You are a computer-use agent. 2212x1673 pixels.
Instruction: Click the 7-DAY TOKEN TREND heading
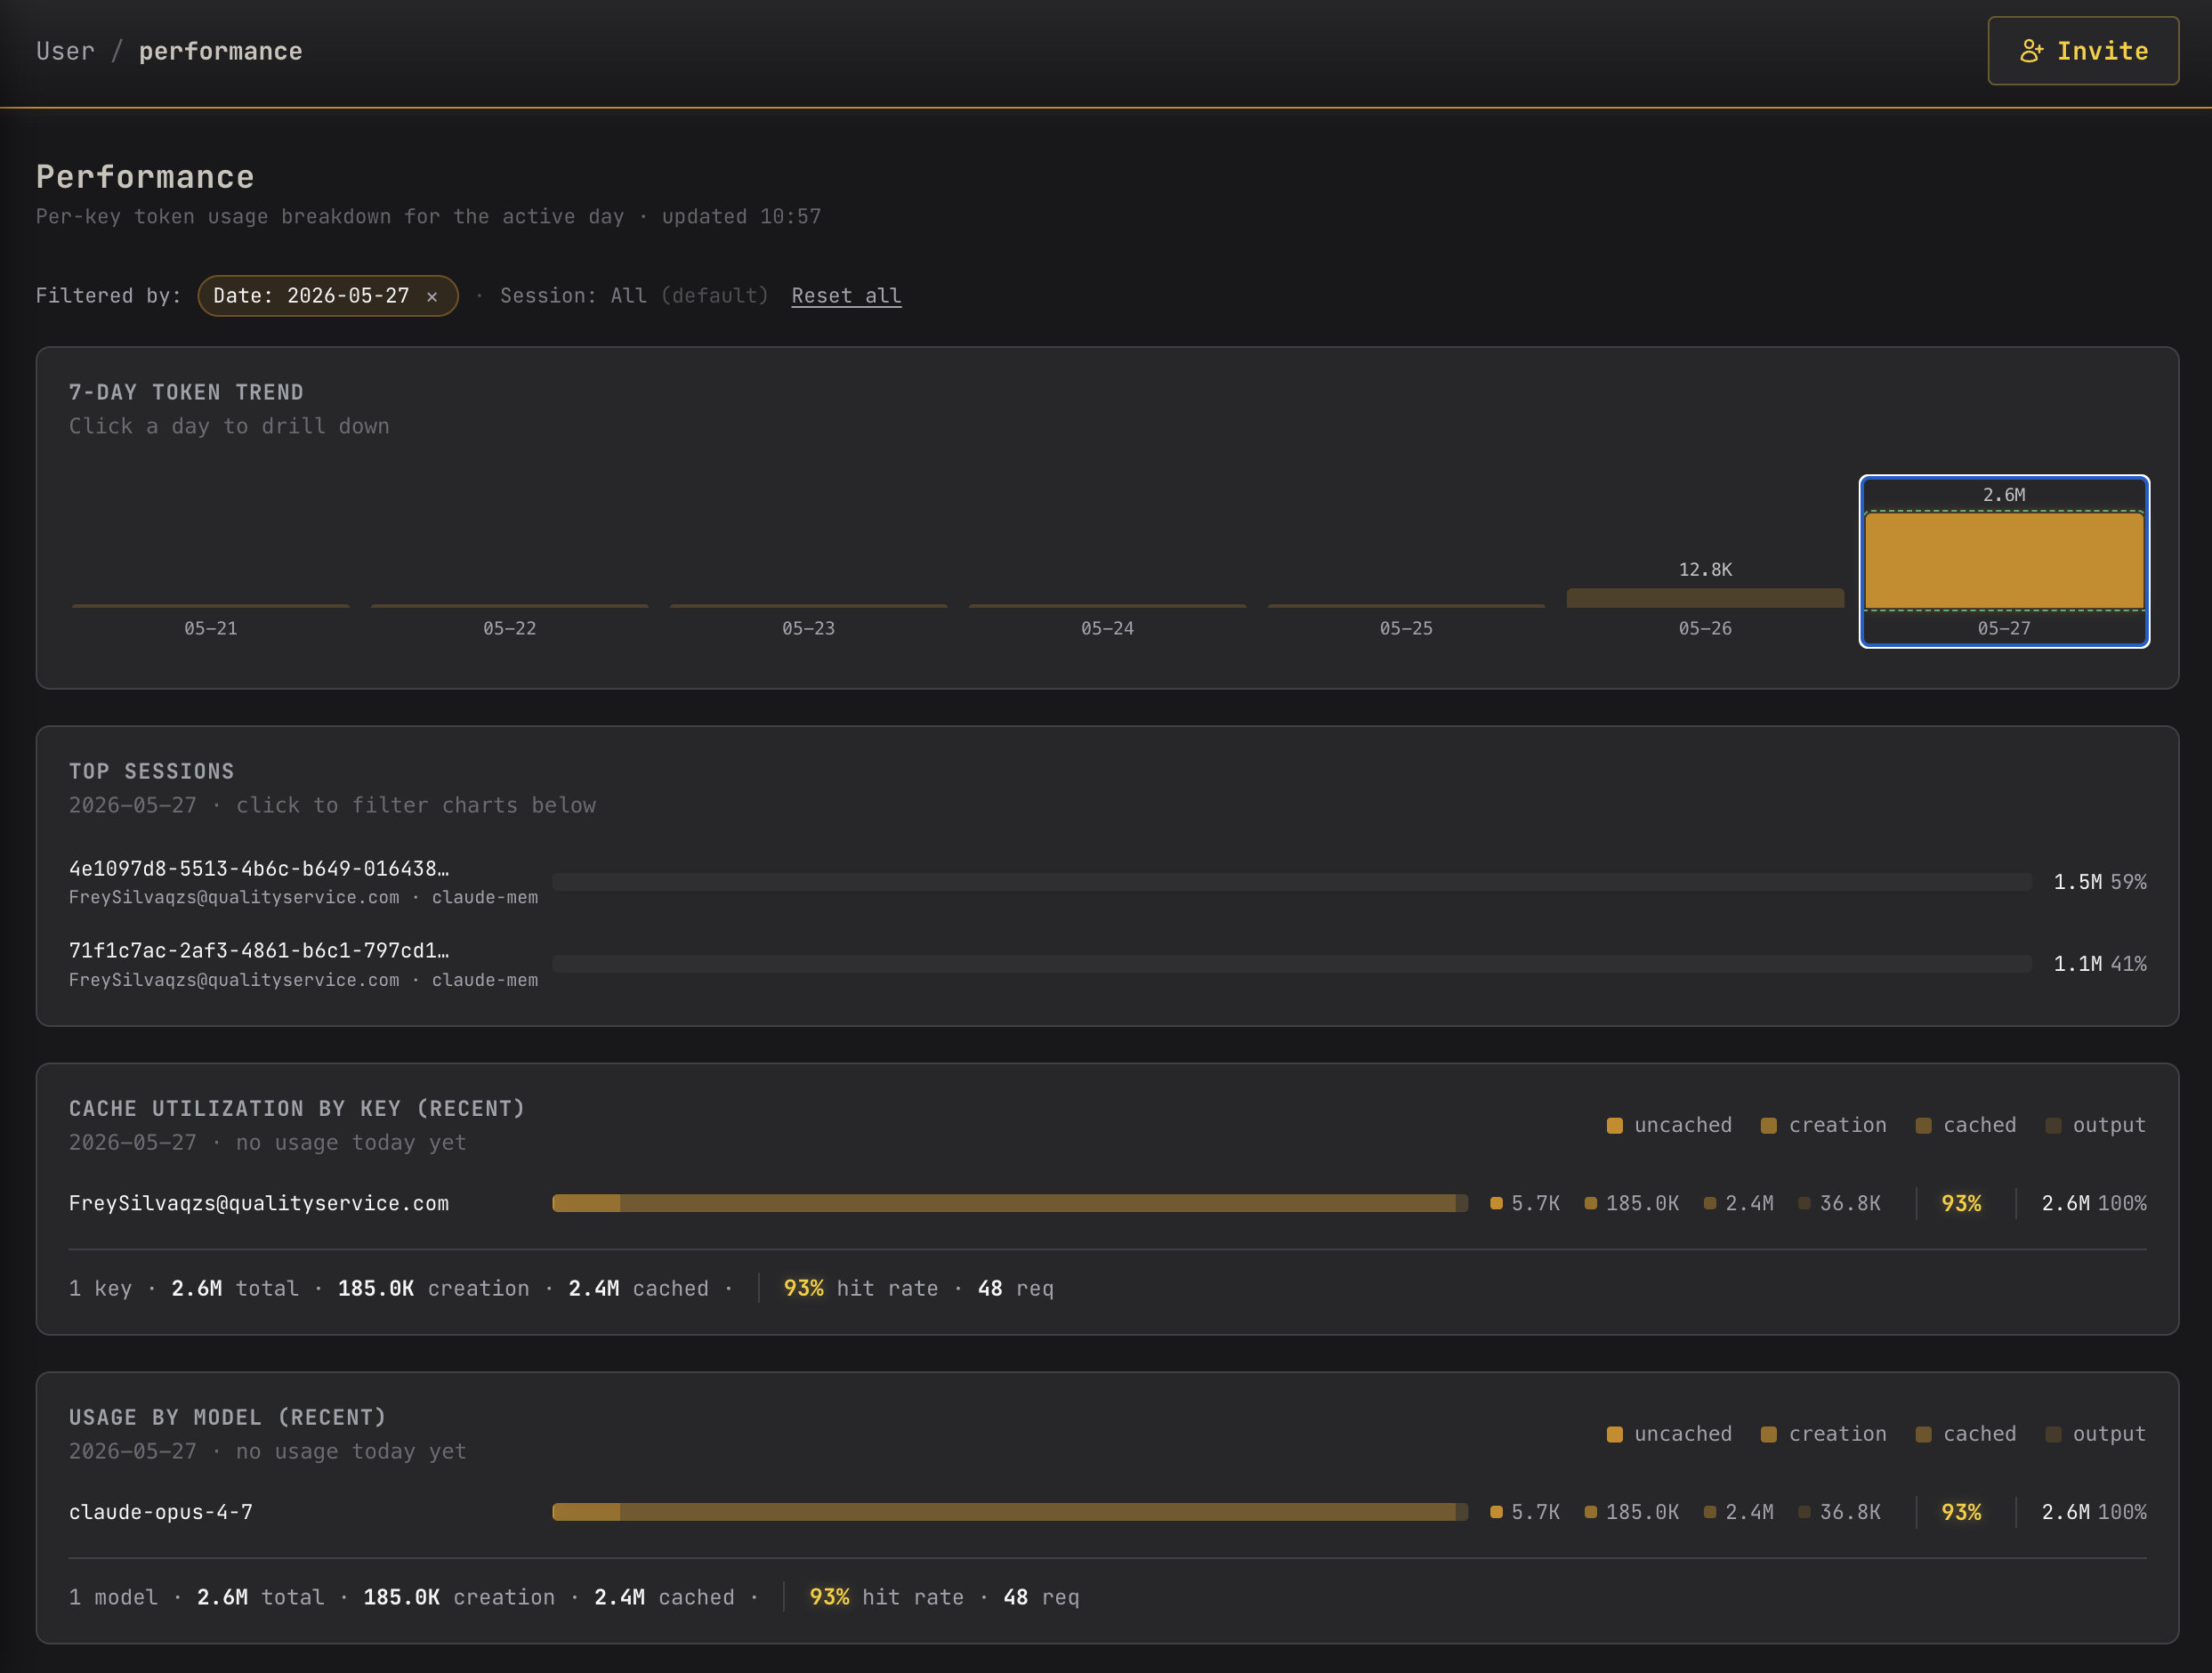coord(186,393)
